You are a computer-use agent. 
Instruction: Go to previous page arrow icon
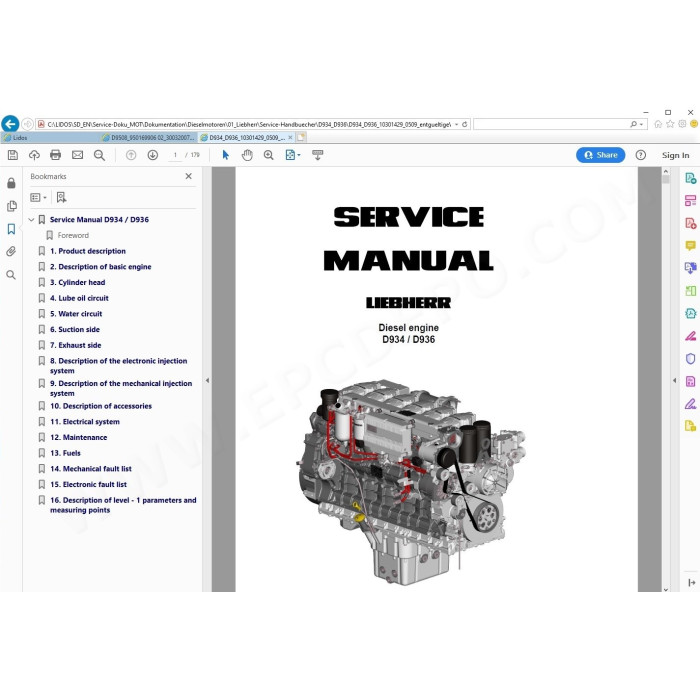pyautogui.click(x=131, y=155)
